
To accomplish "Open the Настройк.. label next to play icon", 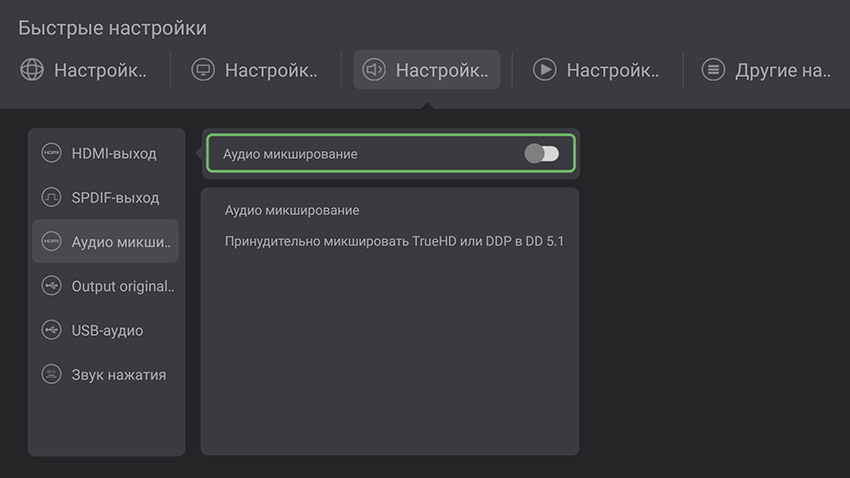I will tap(612, 71).
